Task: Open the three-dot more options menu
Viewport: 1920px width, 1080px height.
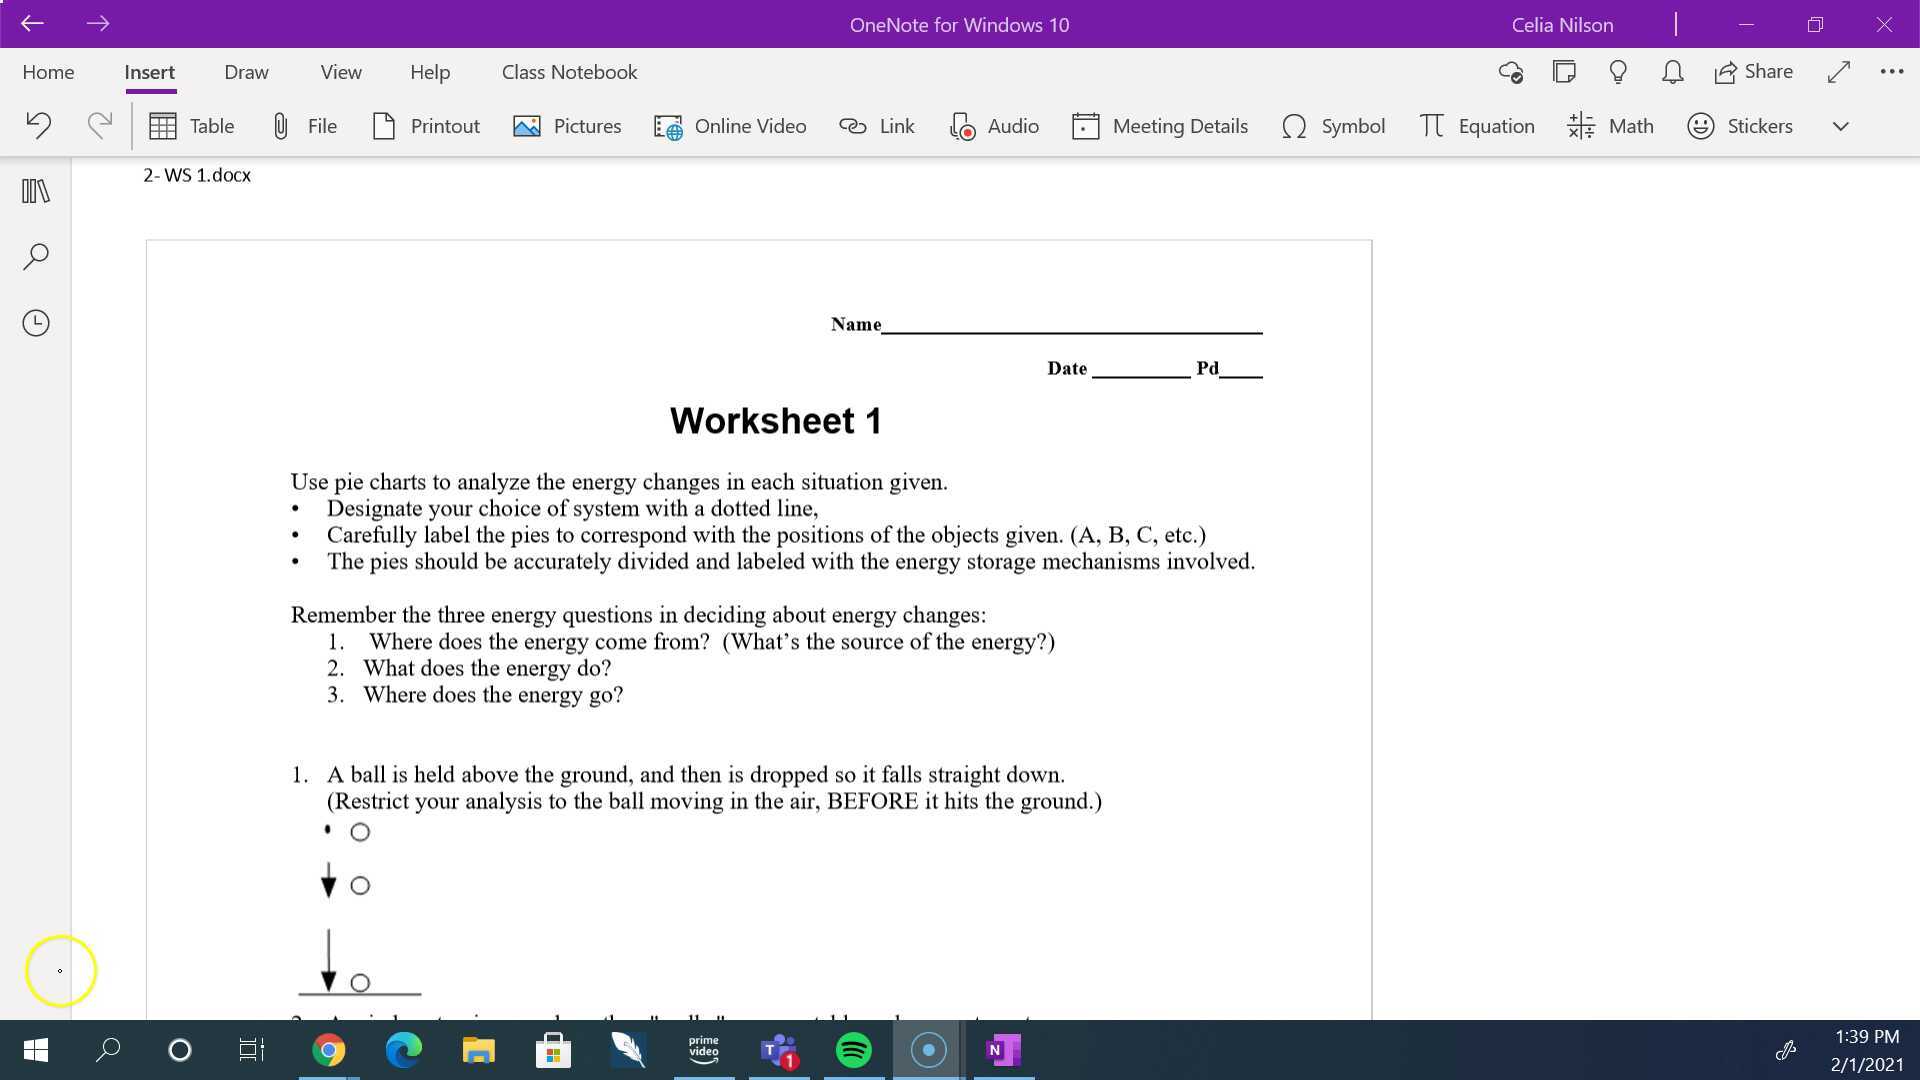Action: pos(1891,72)
